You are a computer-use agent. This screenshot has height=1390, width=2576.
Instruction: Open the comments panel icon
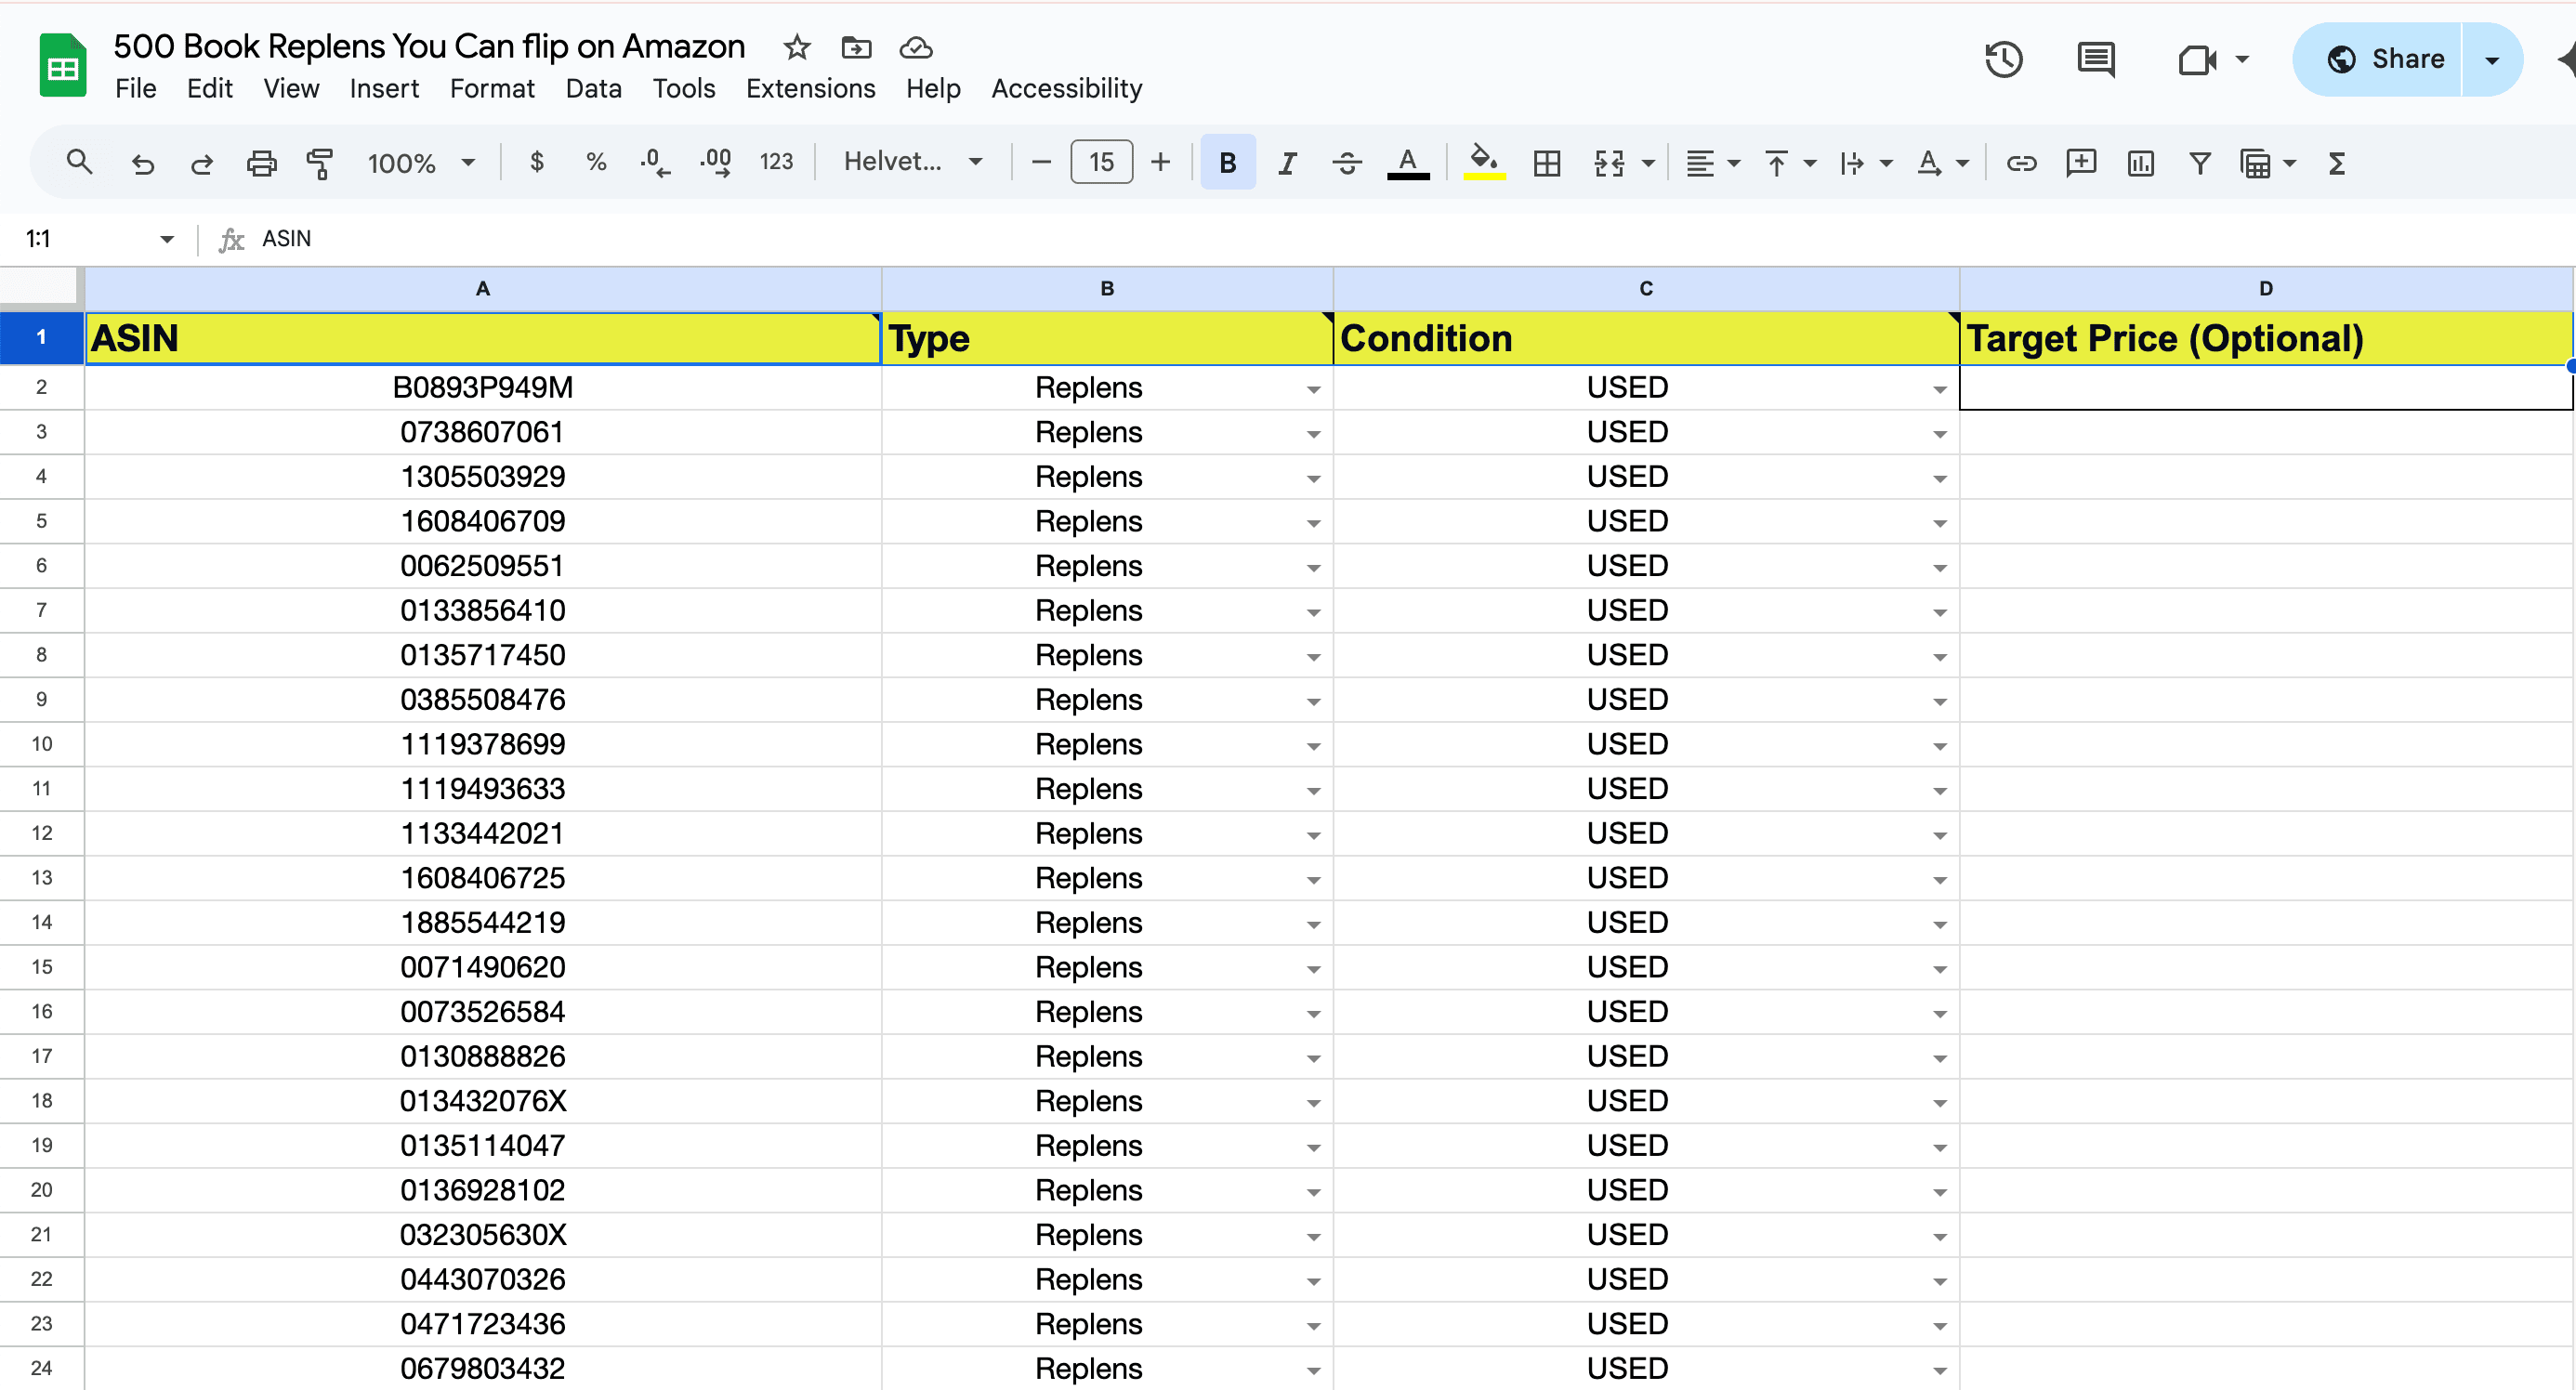(x=2095, y=60)
